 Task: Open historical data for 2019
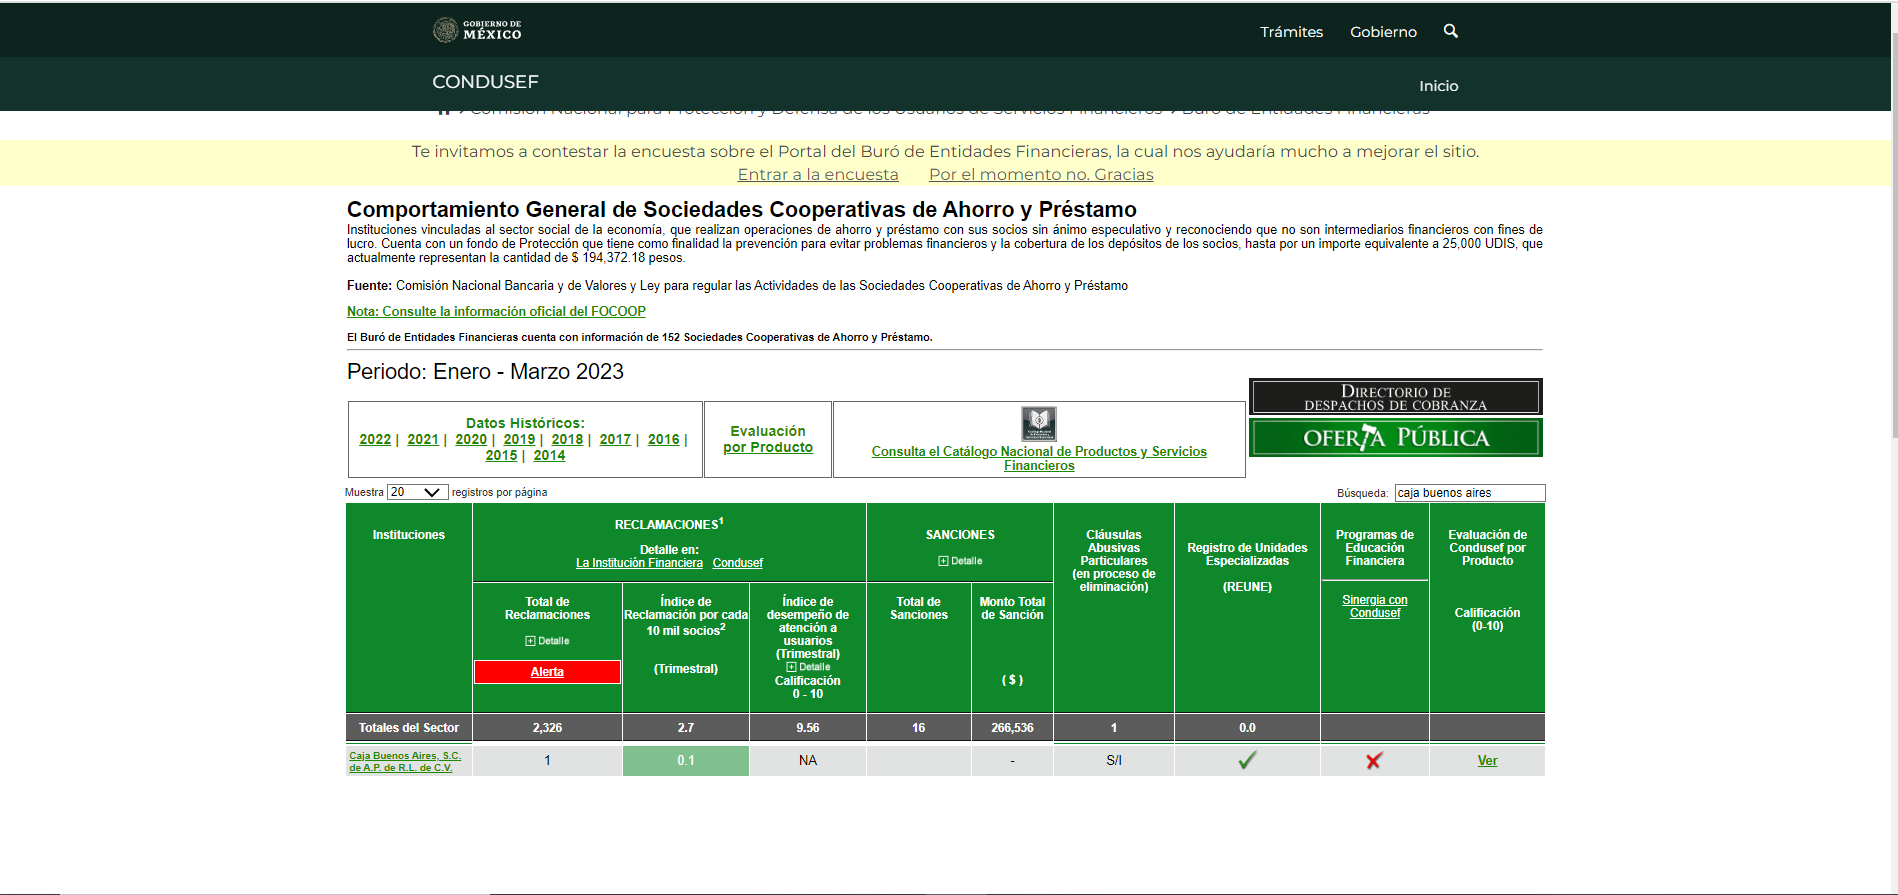(519, 439)
